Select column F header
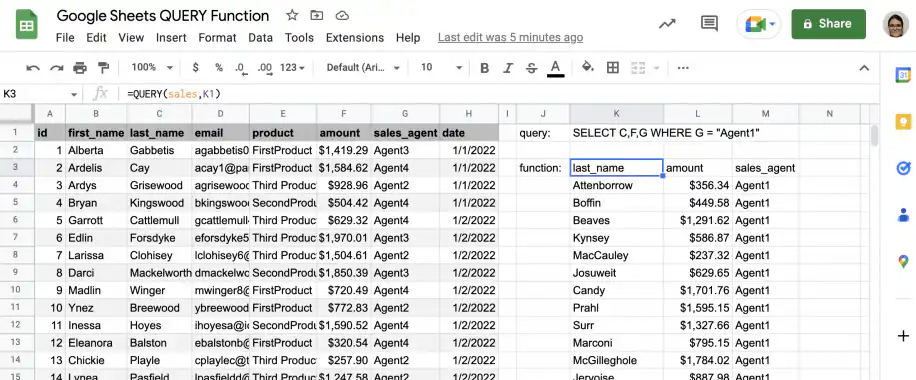The image size is (916, 380). click(x=344, y=114)
